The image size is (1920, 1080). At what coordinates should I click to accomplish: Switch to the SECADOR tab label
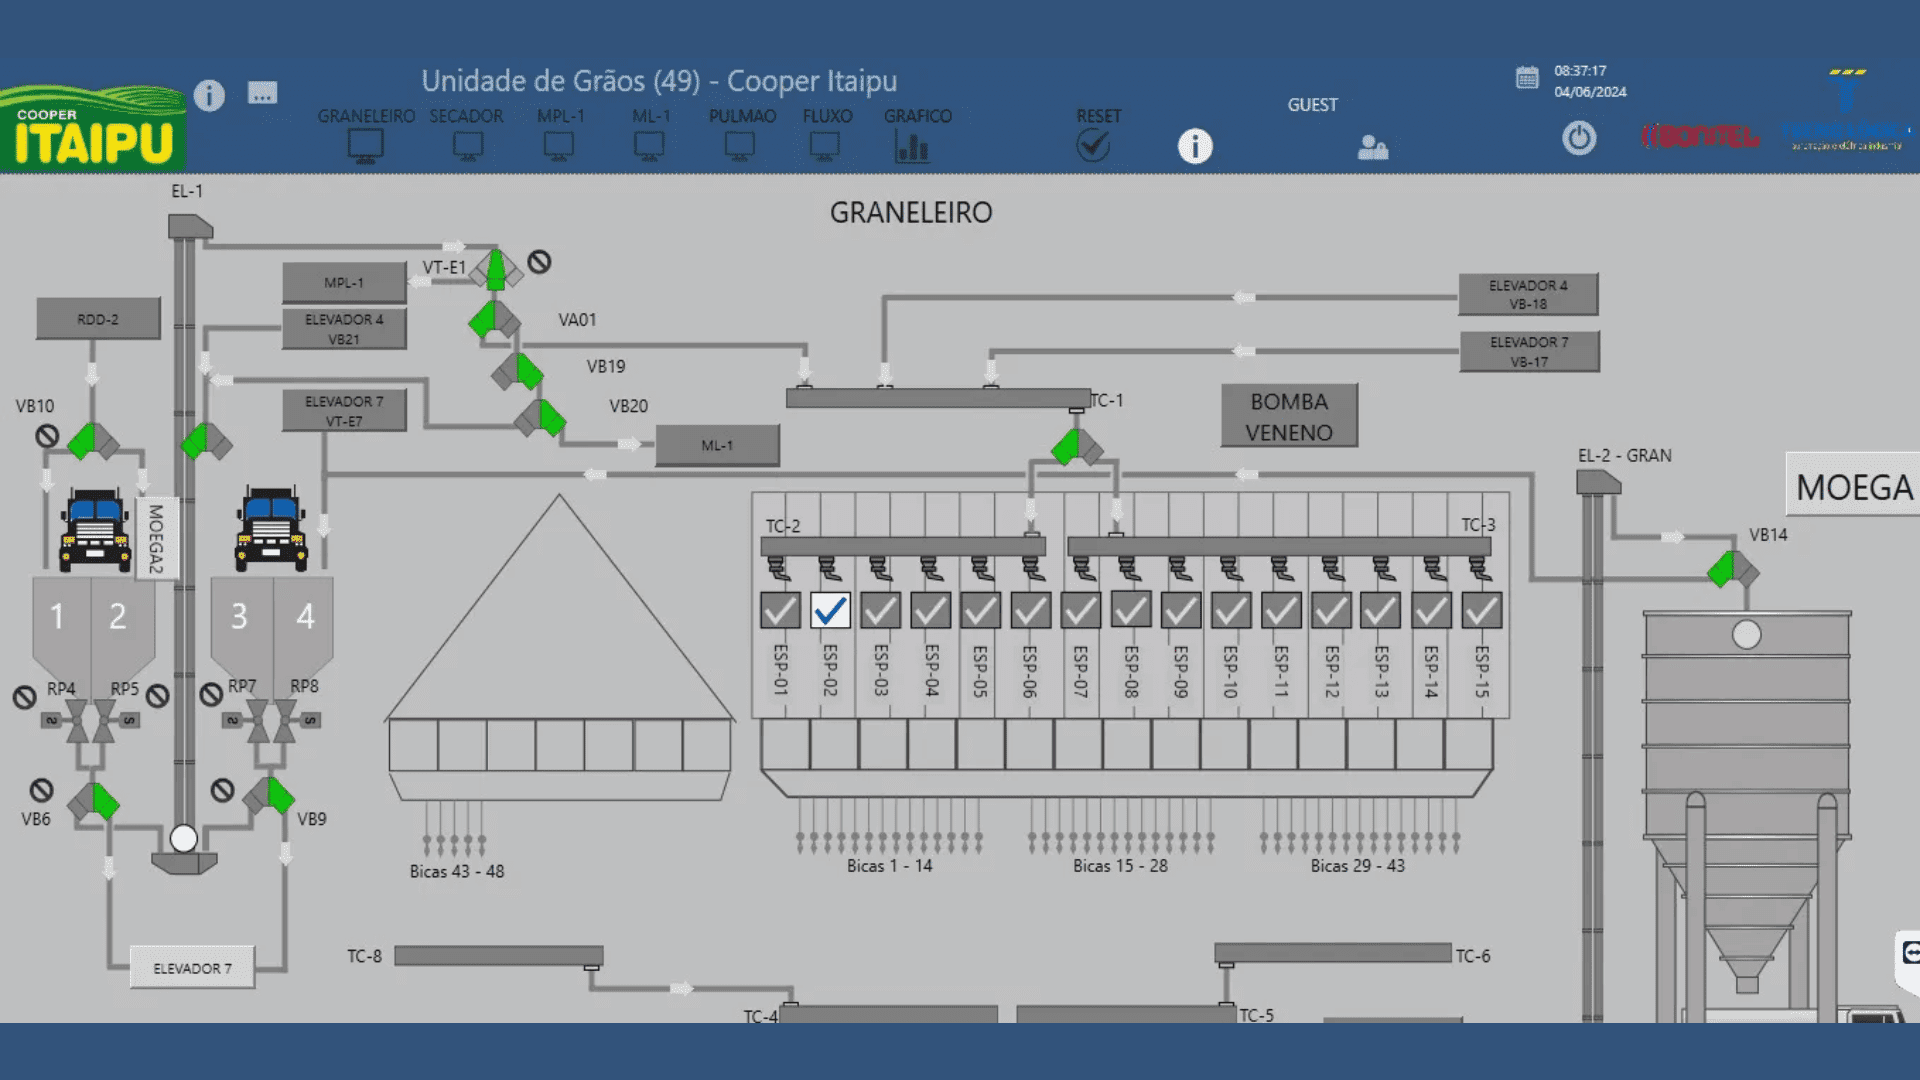pos(467,116)
